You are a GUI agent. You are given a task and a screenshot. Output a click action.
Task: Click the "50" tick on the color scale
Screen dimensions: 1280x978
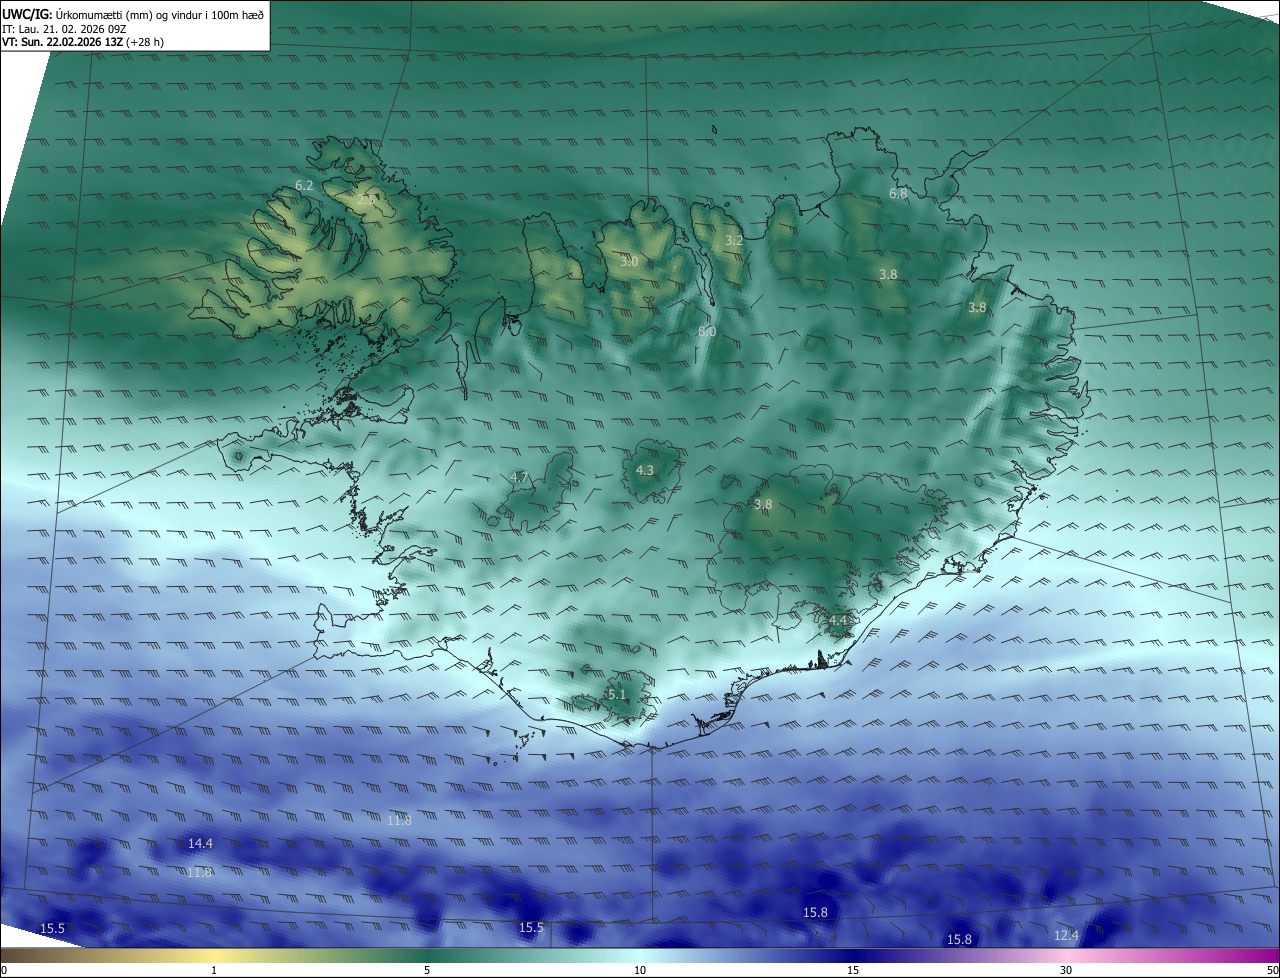(x=1272, y=971)
